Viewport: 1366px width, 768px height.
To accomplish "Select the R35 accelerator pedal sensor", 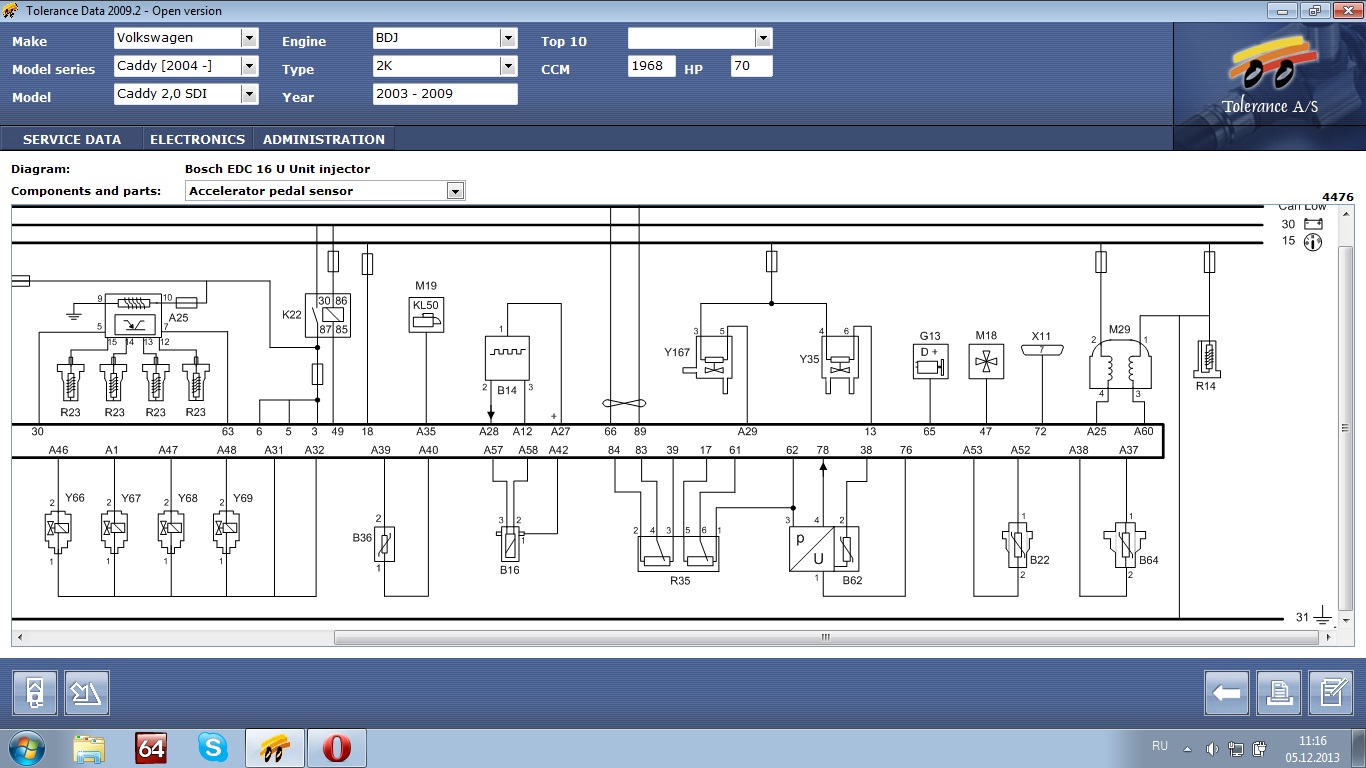I will click(x=680, y=555).
